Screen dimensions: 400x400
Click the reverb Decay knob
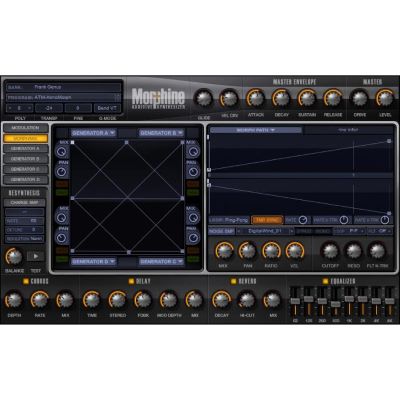[x=221, y=300]
